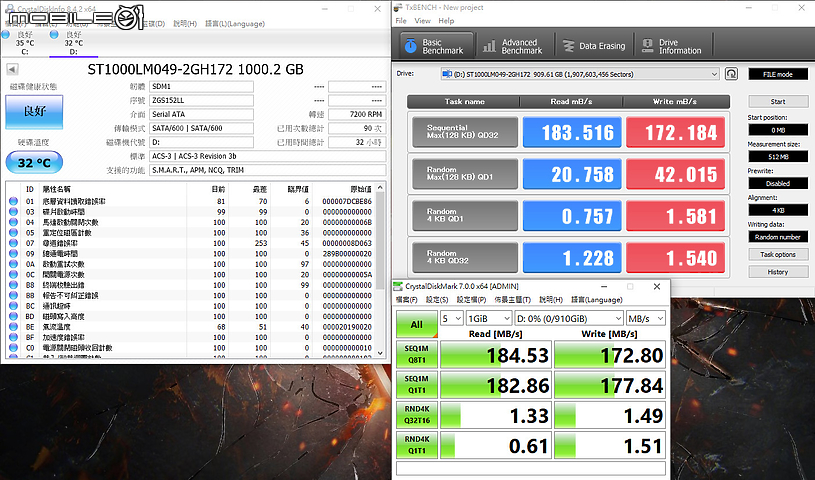Click the Basic Benchmark stopwatch icon
The height and width of the screenshot is (480, 815).
pos(411,46)
